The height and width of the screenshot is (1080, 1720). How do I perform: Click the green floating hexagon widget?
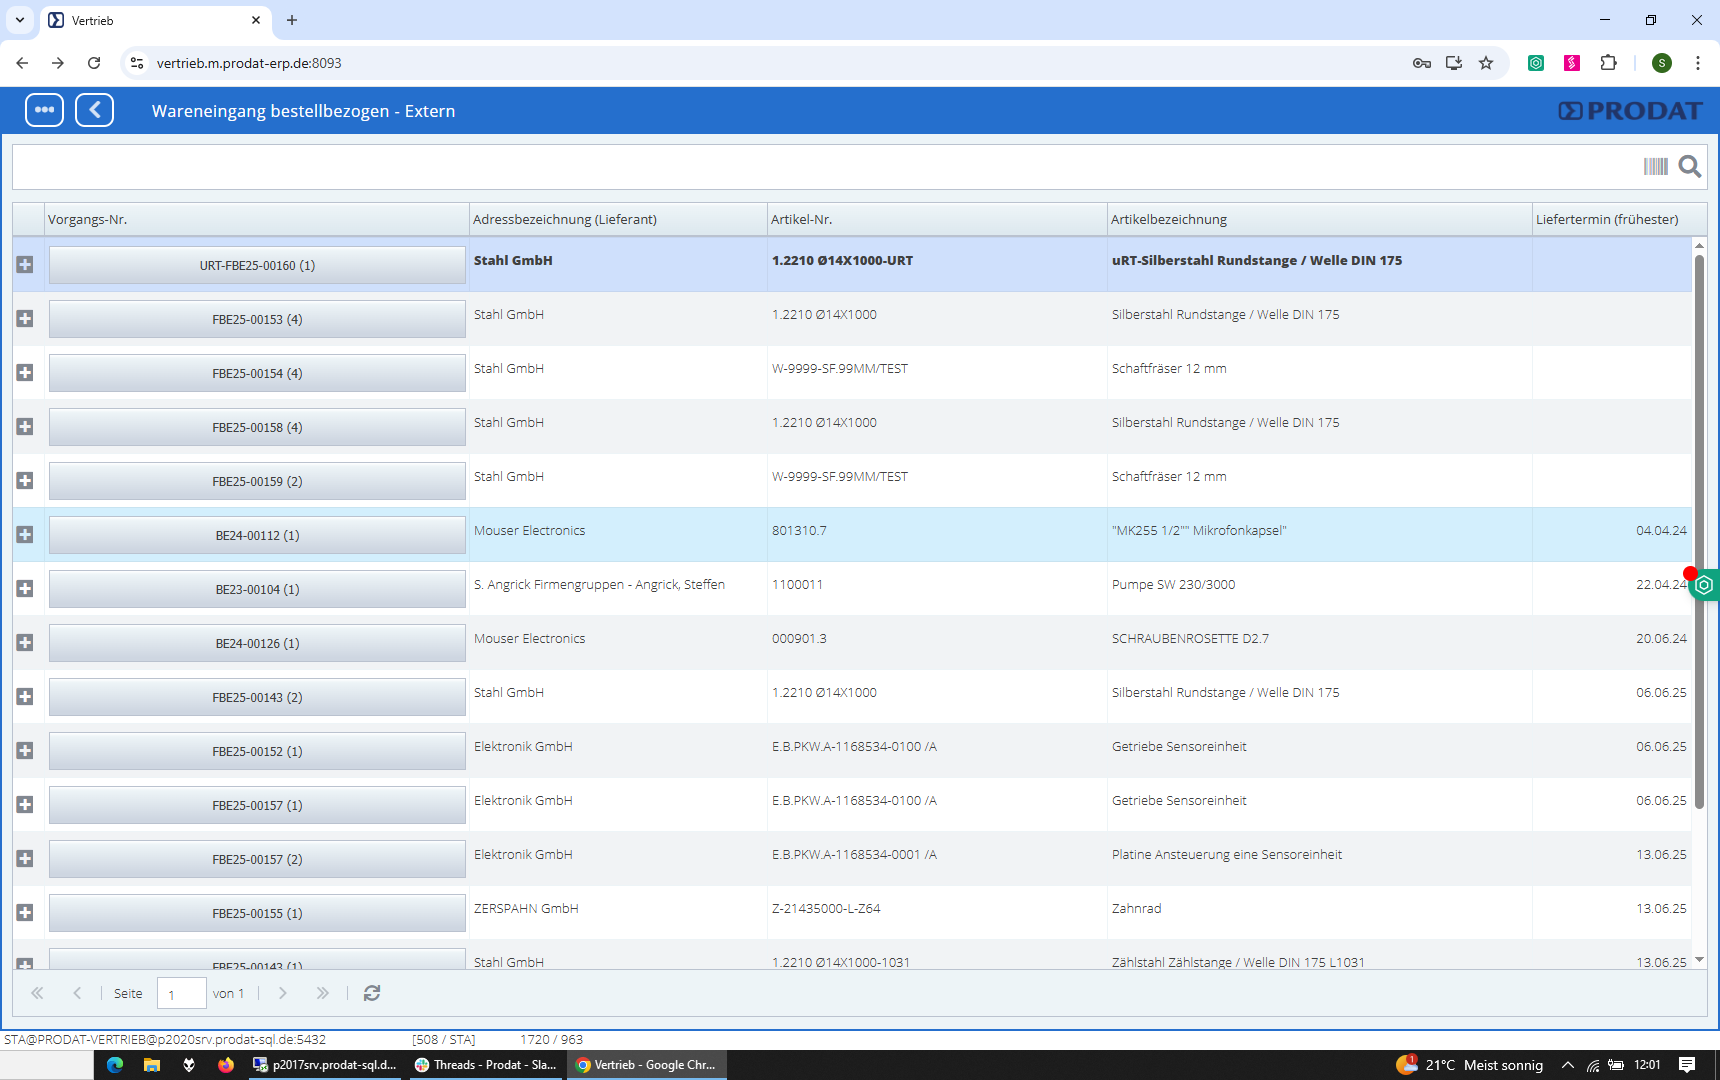(x=1704, y=585)
